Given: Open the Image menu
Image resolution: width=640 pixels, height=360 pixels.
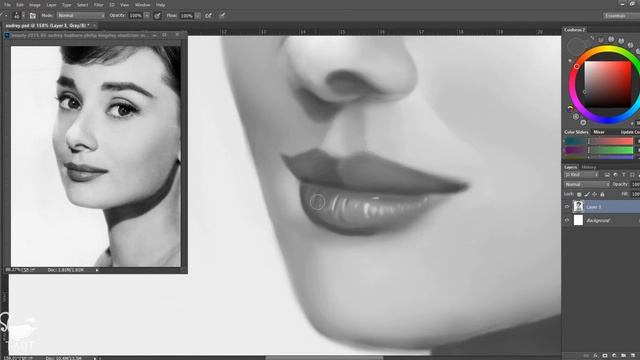Looking at the screenshot, I should point(35,5).
